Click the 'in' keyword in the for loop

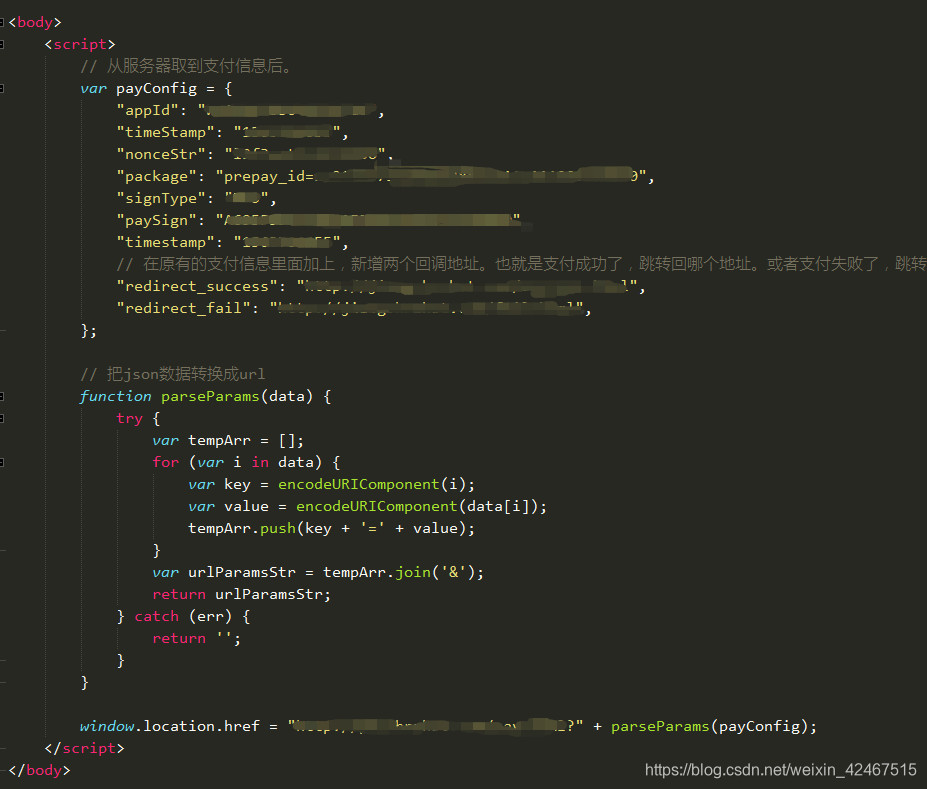(x=260, y=462)
